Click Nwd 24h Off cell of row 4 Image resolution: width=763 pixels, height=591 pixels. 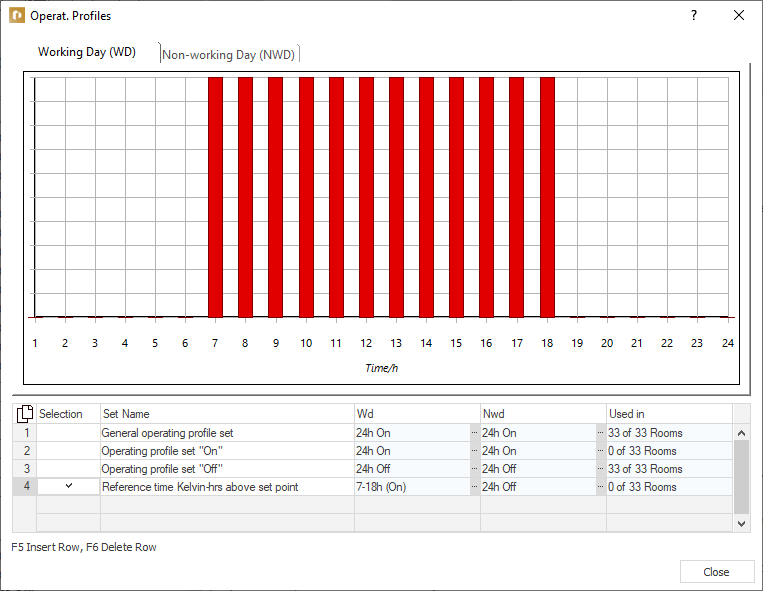tap(538, 486)
